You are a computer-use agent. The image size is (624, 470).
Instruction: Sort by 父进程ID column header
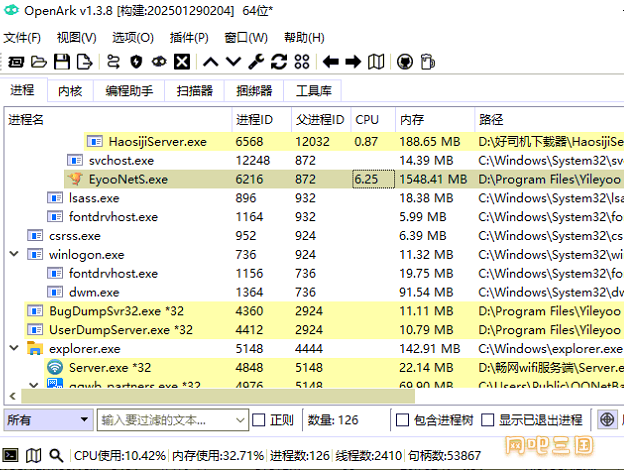tap(321, 119)
